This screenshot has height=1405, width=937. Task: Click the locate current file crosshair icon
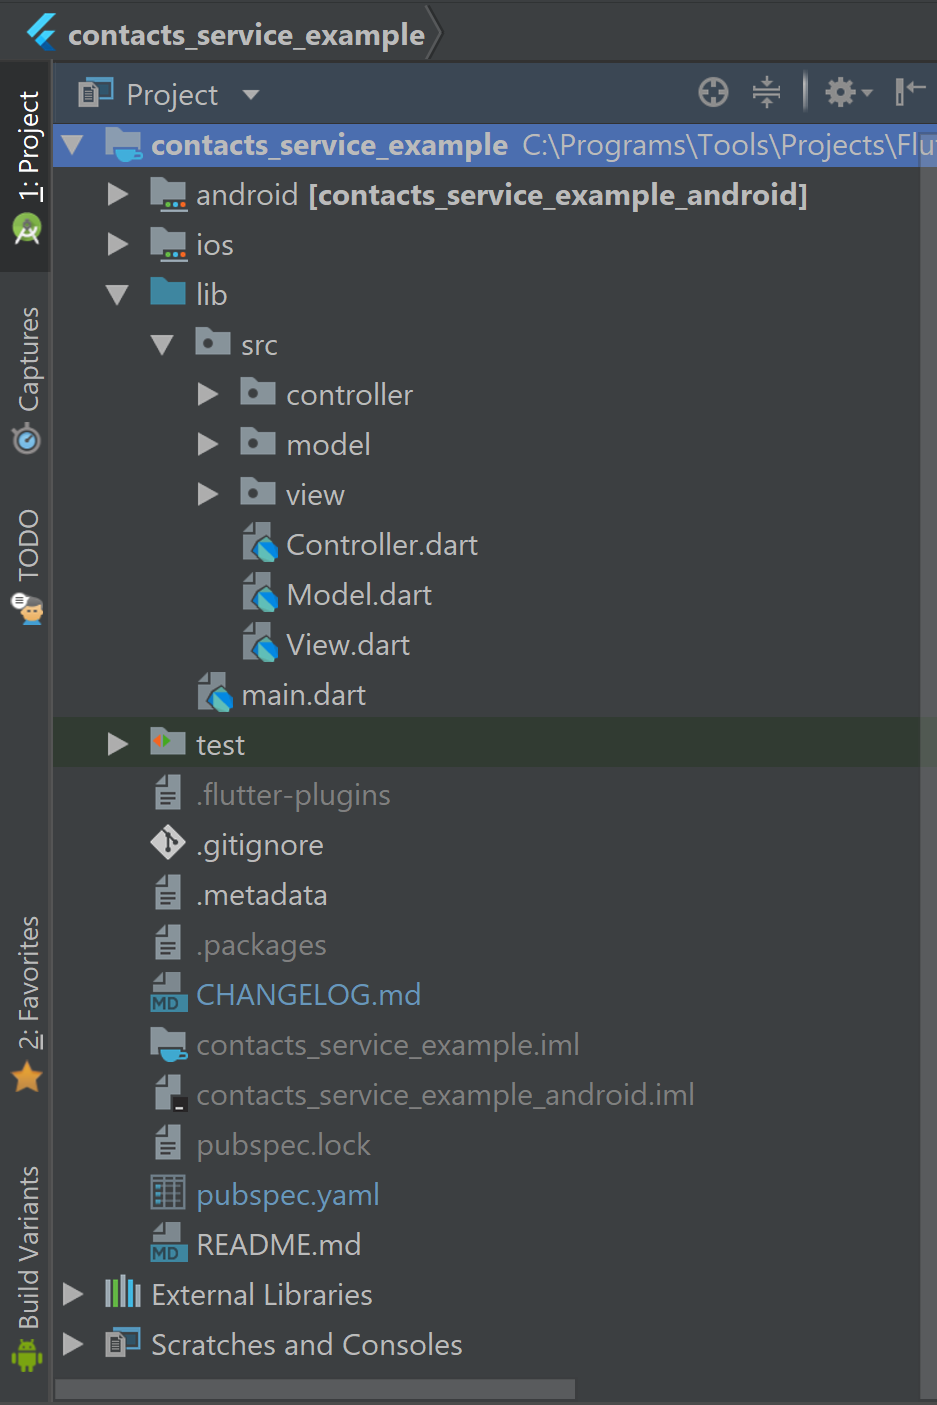coord(713,93)
